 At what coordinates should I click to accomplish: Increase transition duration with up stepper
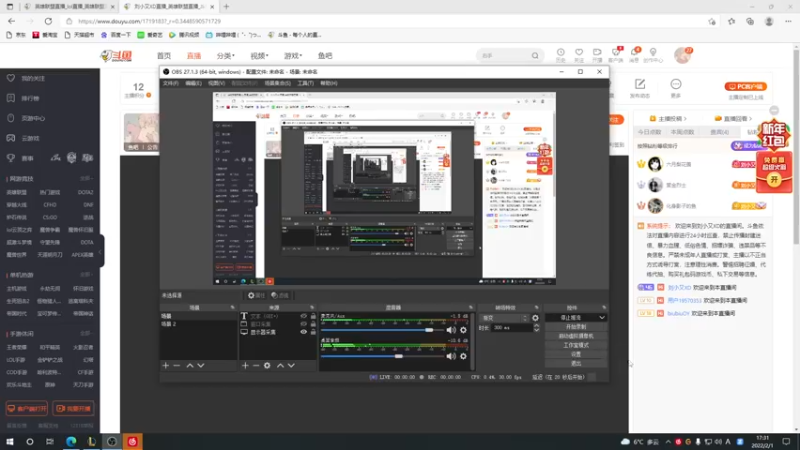point(536,326)
